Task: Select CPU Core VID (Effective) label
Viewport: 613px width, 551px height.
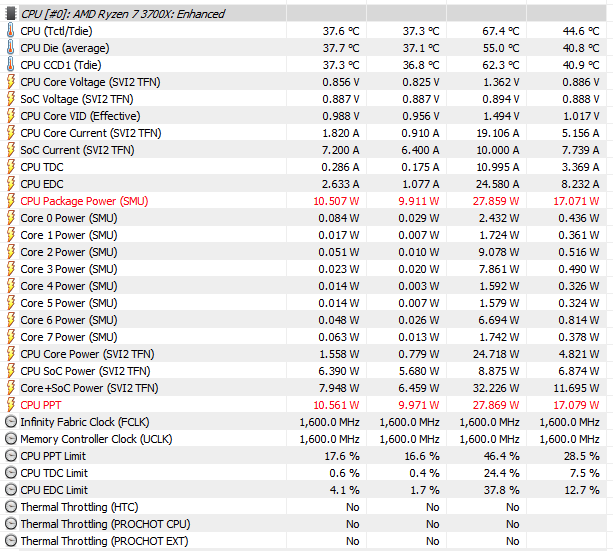Action: pyautogui.click(x=80, y=116)
